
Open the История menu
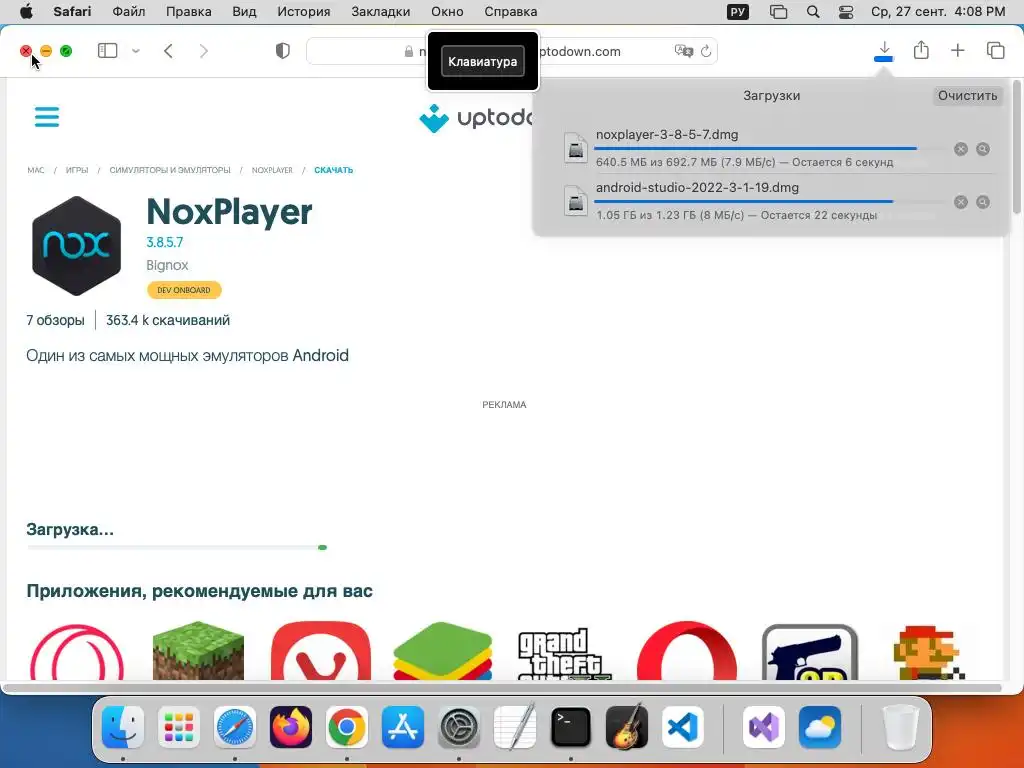click(304, 12)
